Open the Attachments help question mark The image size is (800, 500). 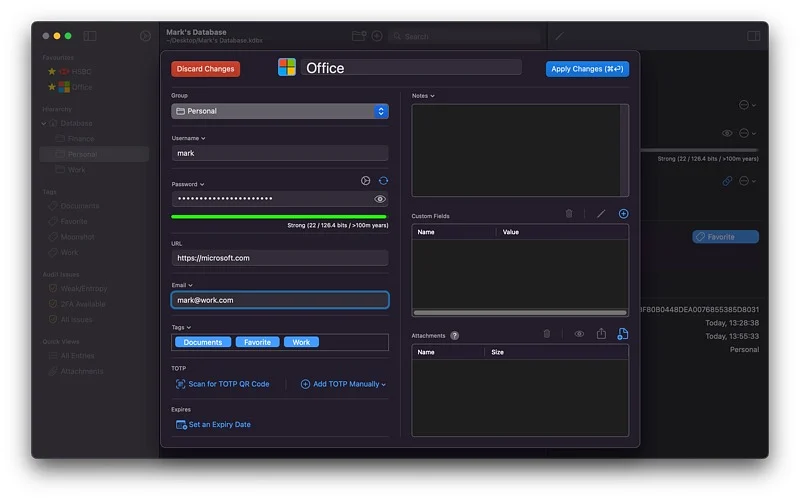(455, 335)
